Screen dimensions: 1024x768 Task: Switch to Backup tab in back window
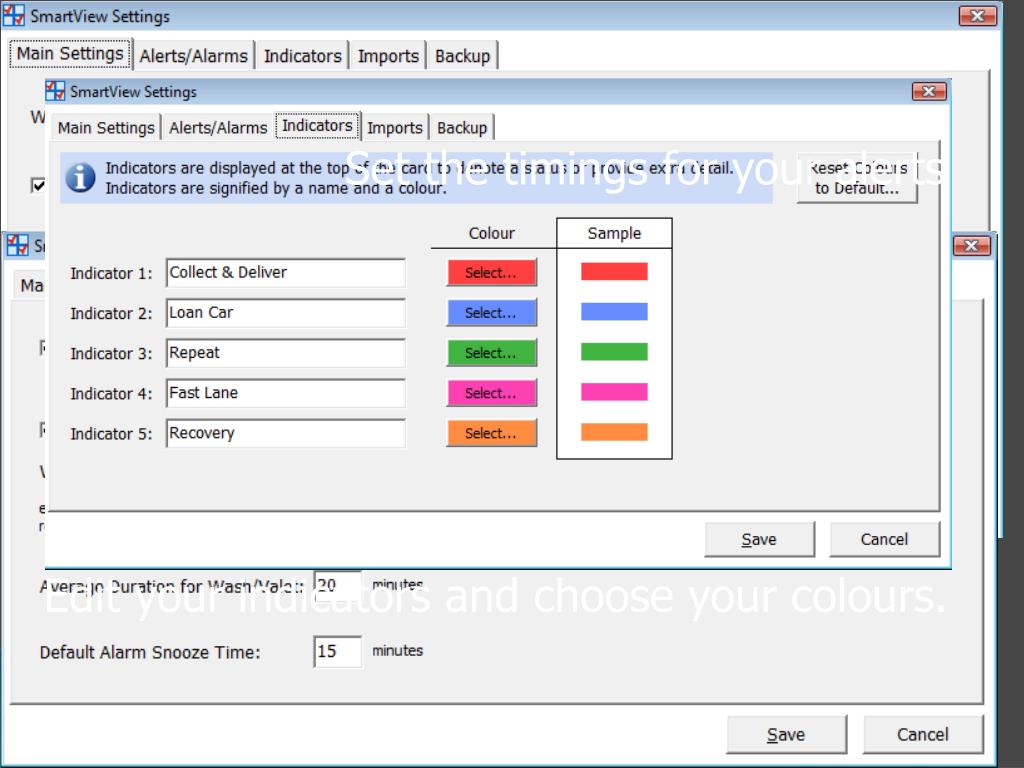[462, 56]
